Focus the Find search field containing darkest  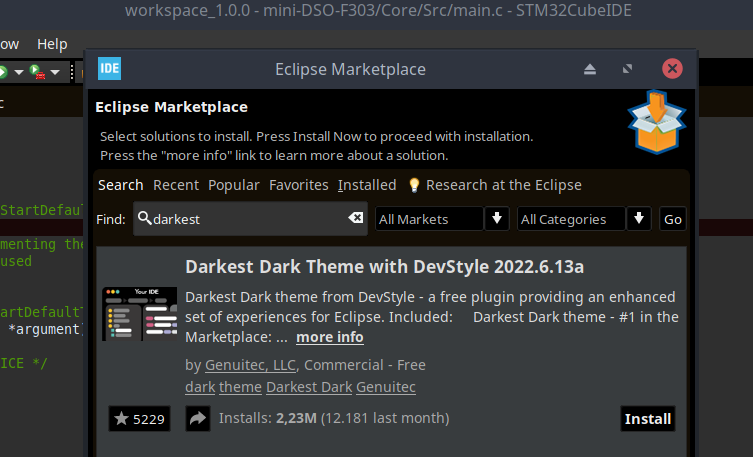250,219
